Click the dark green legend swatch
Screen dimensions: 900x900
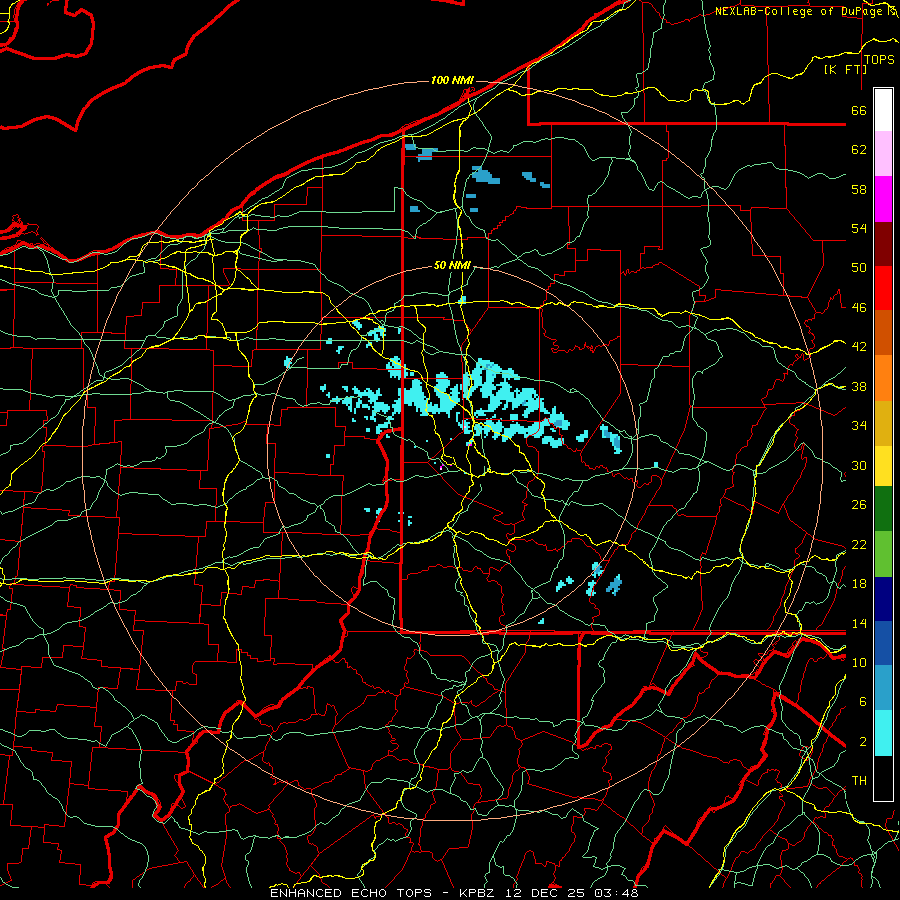pos(883,509)
